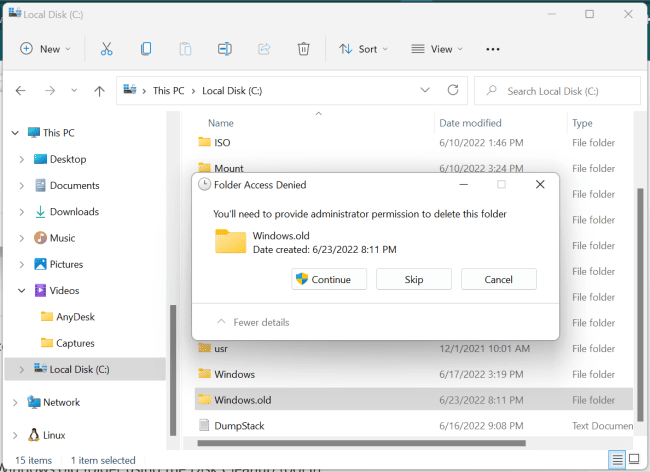650x472 pixels.
Task: Open the New dropdown menu
Action: coord(45,49)
